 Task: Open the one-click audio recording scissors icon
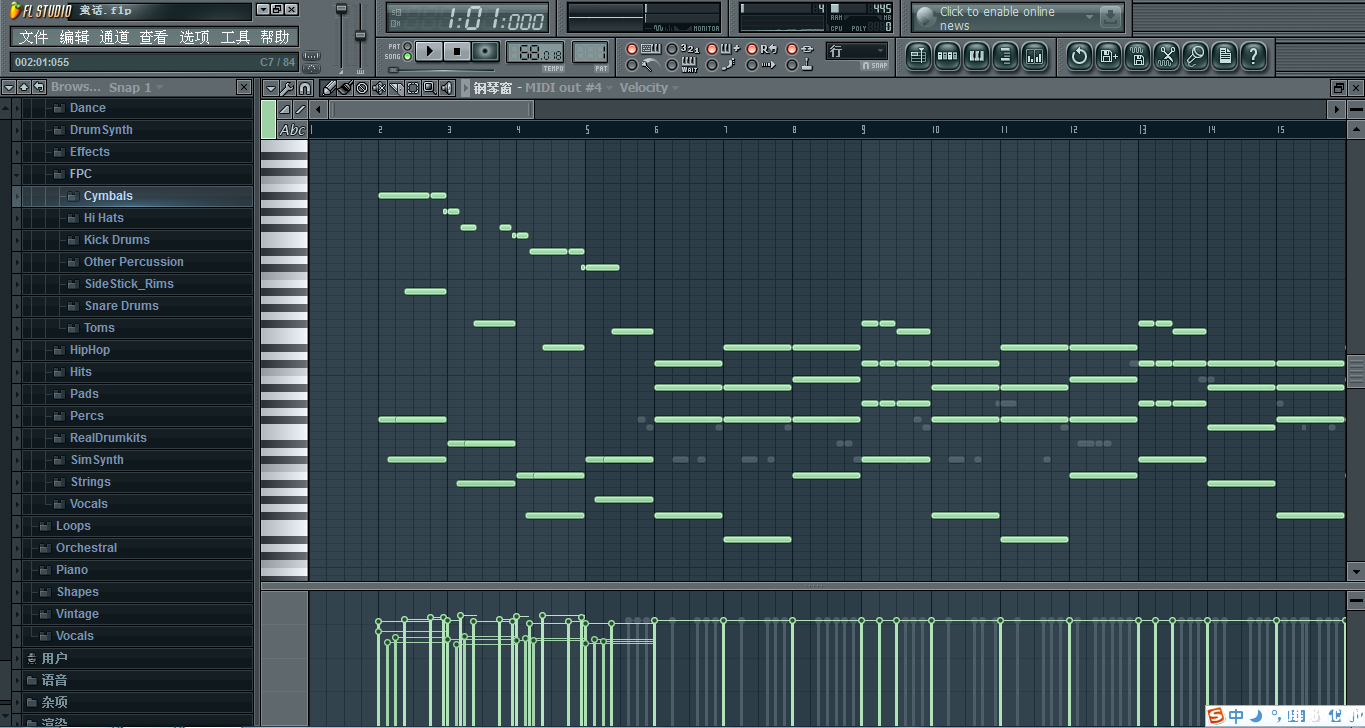tap(1166, 55)
